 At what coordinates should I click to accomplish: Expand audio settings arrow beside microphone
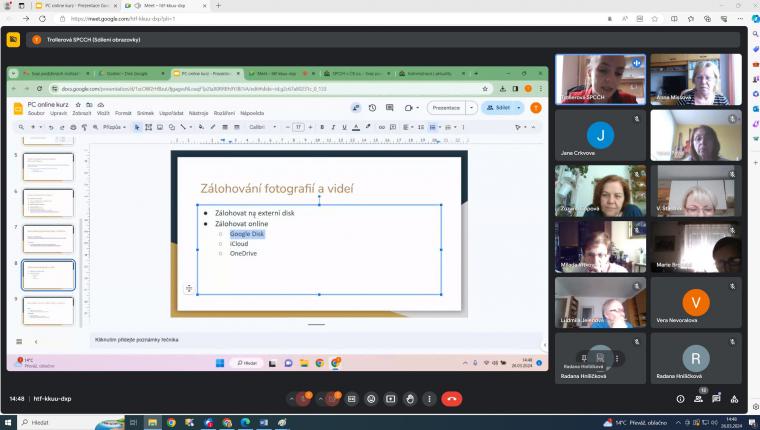(291, 399)
